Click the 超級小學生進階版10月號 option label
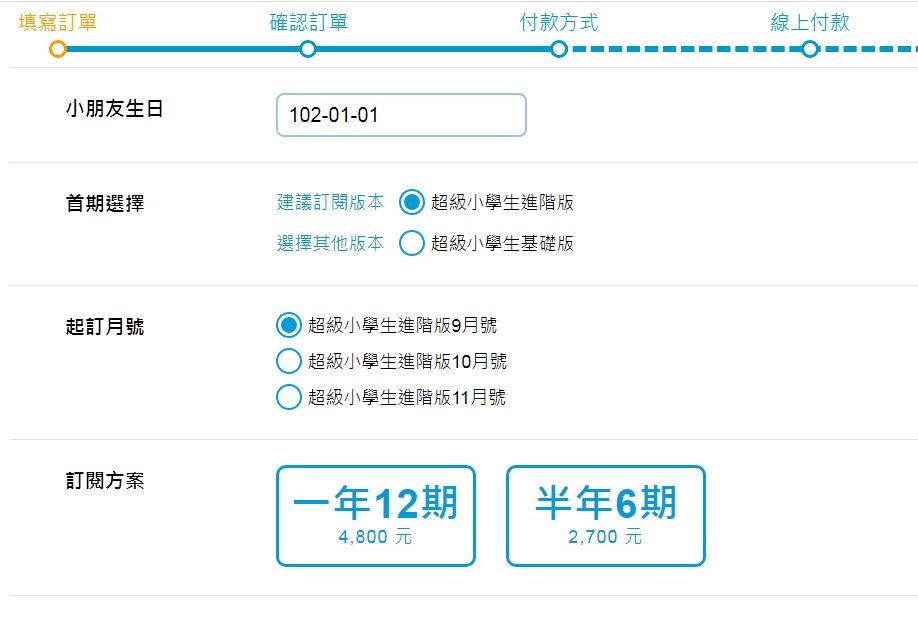This screenshot has height=621, width=918. pyautogui.click(x=407, y=361)
